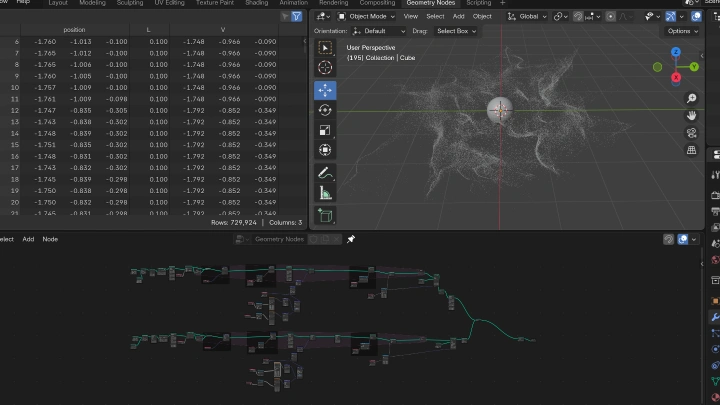The width and height of the screenshot is (720, 405).
Task: Open the View menu in 3D viewport
Action: coord(411,17)
